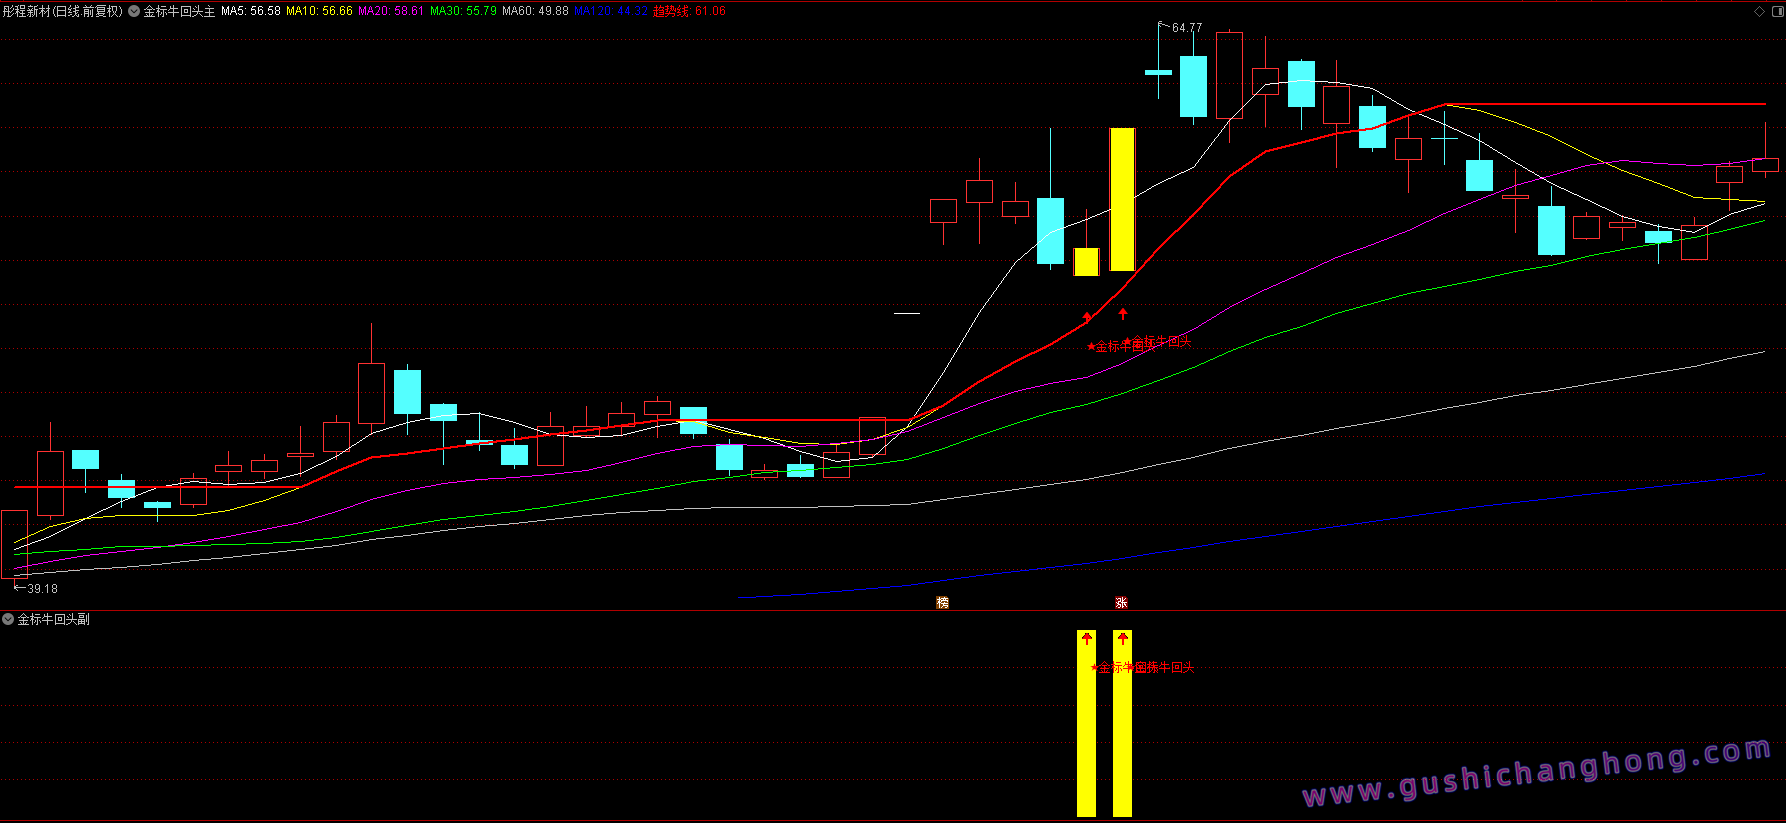Select the yellow MA10 value label

click(x=319, y=11)
